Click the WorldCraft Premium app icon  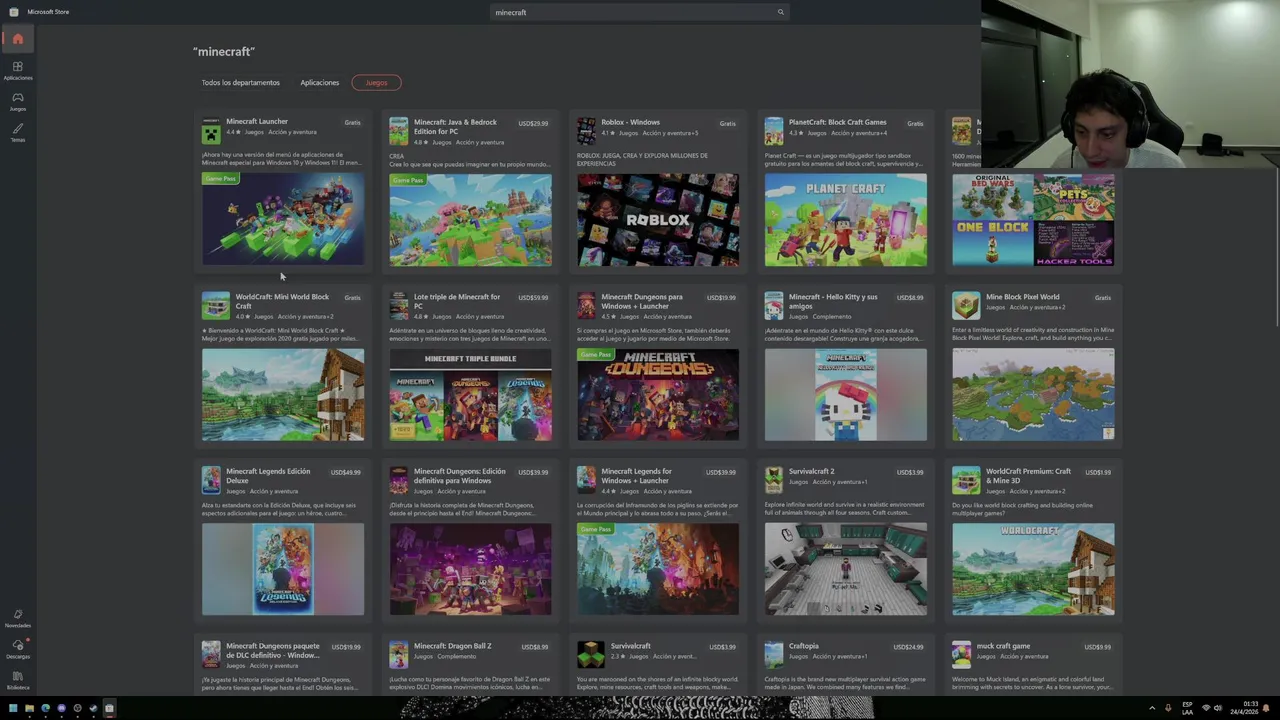[965, 480]
